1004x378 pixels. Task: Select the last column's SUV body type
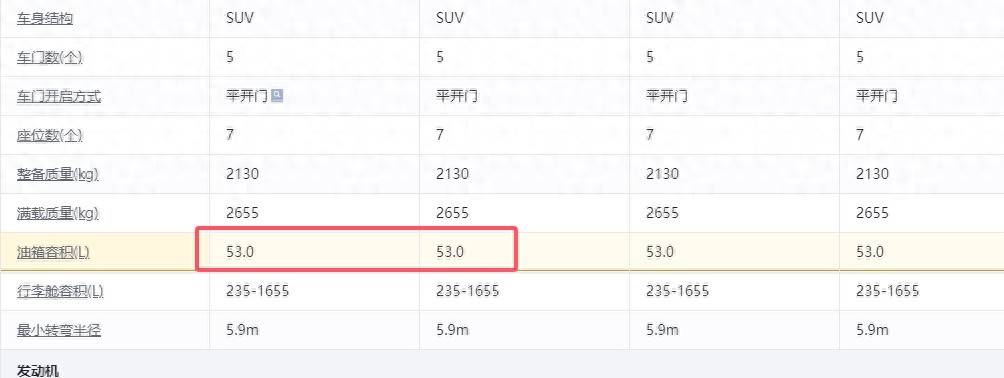click(870, 18)
